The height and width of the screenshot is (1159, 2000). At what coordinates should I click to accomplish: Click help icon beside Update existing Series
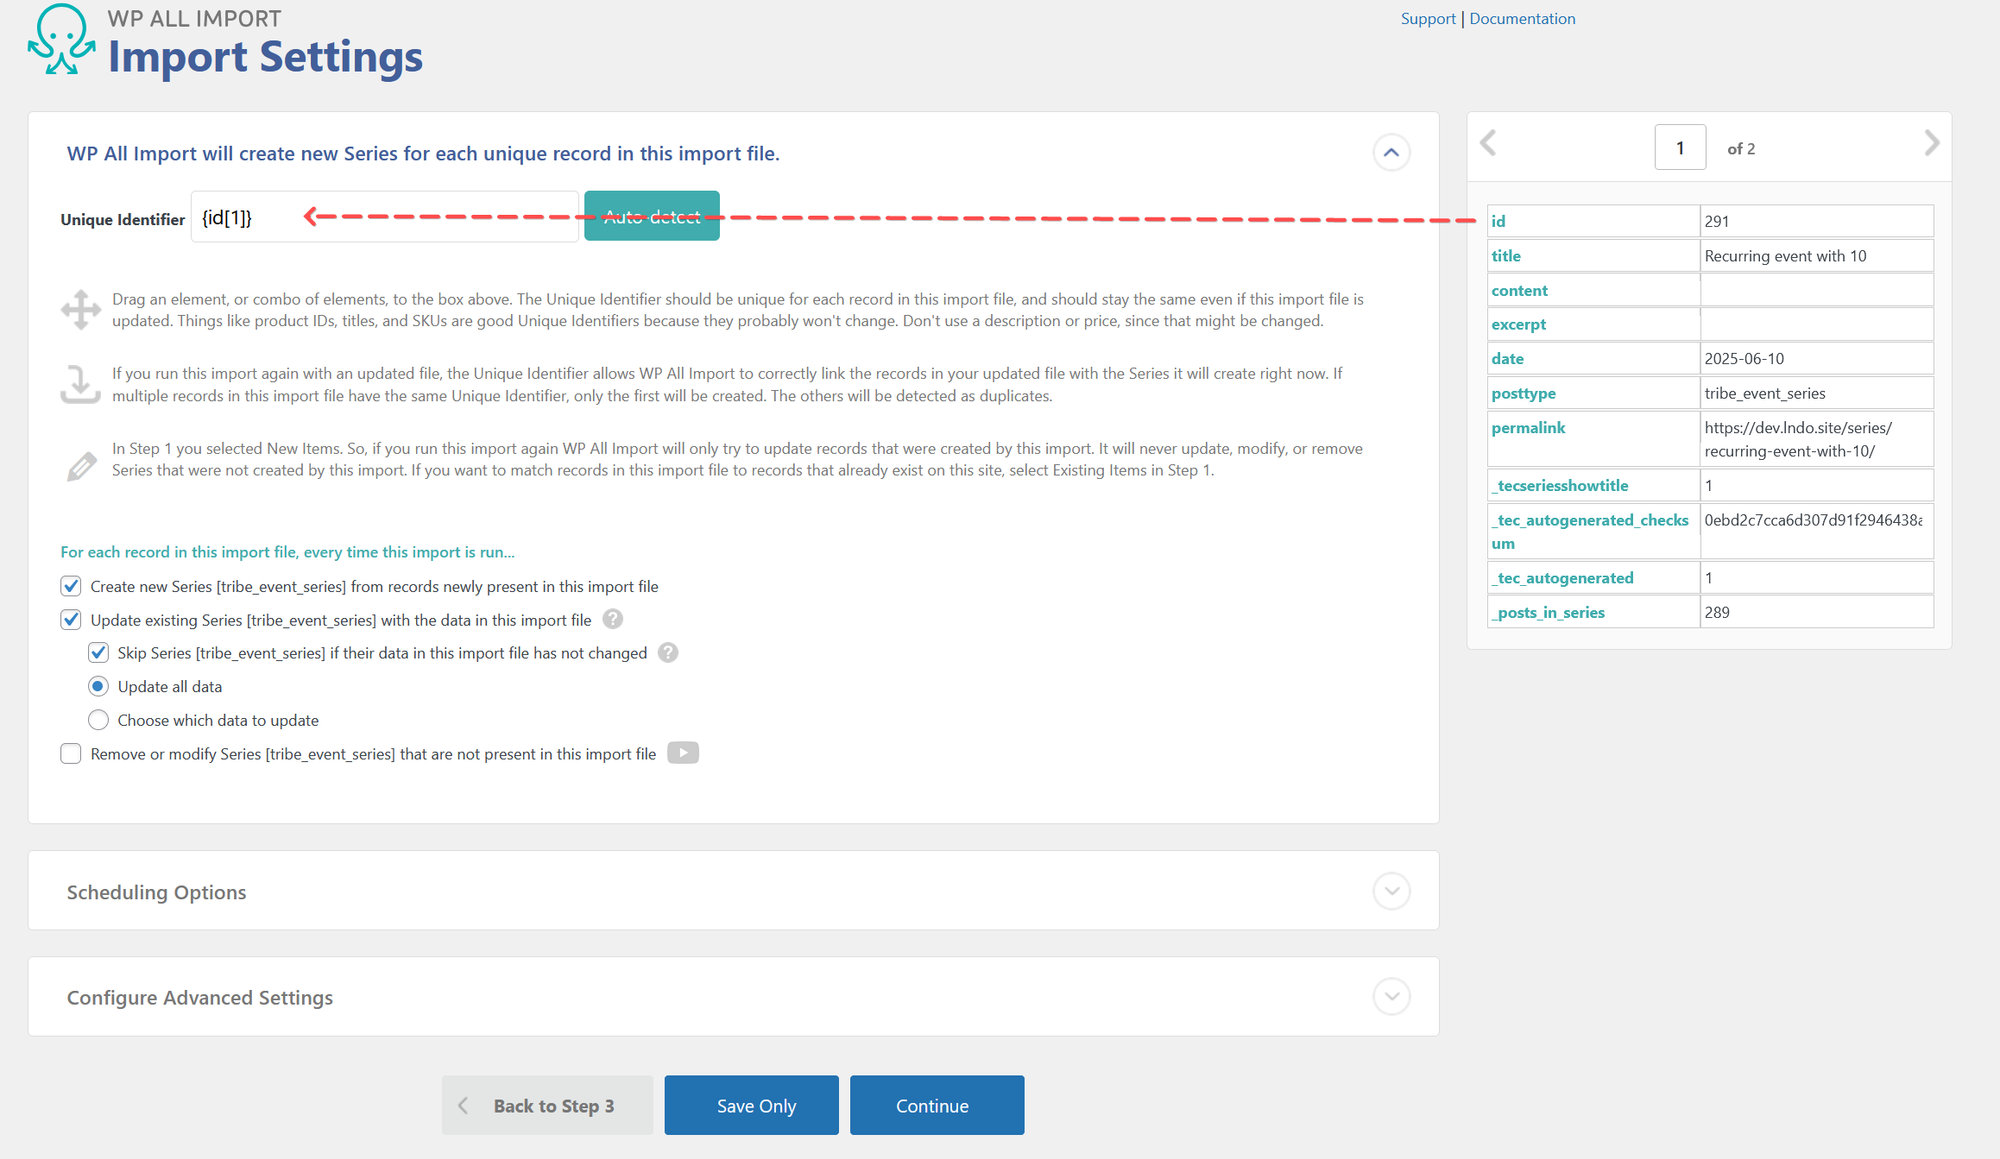point(613,619)
